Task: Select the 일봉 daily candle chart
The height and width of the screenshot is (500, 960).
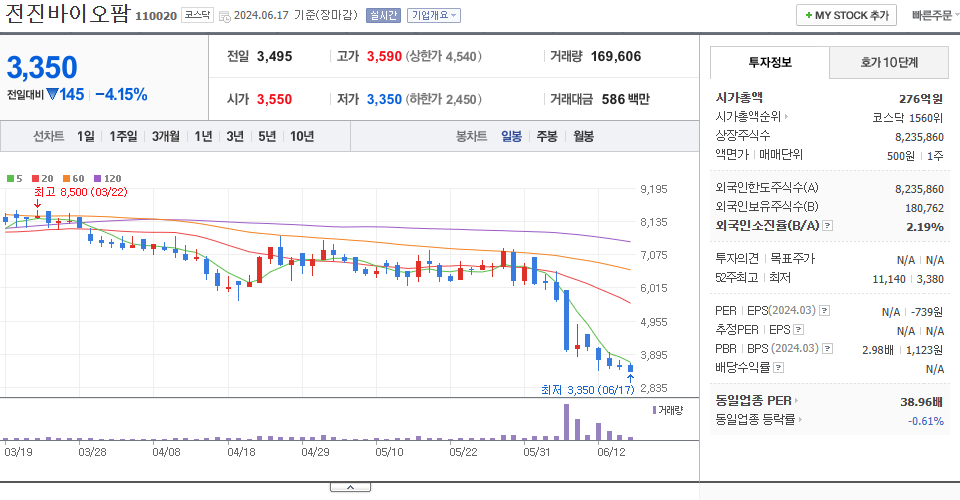Action: tap(511, 136)
